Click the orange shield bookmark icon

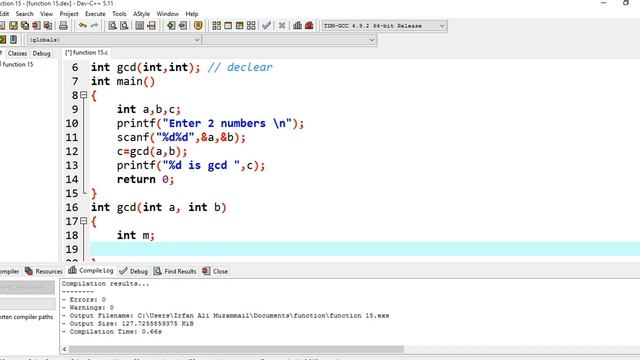tap(198, 26)
